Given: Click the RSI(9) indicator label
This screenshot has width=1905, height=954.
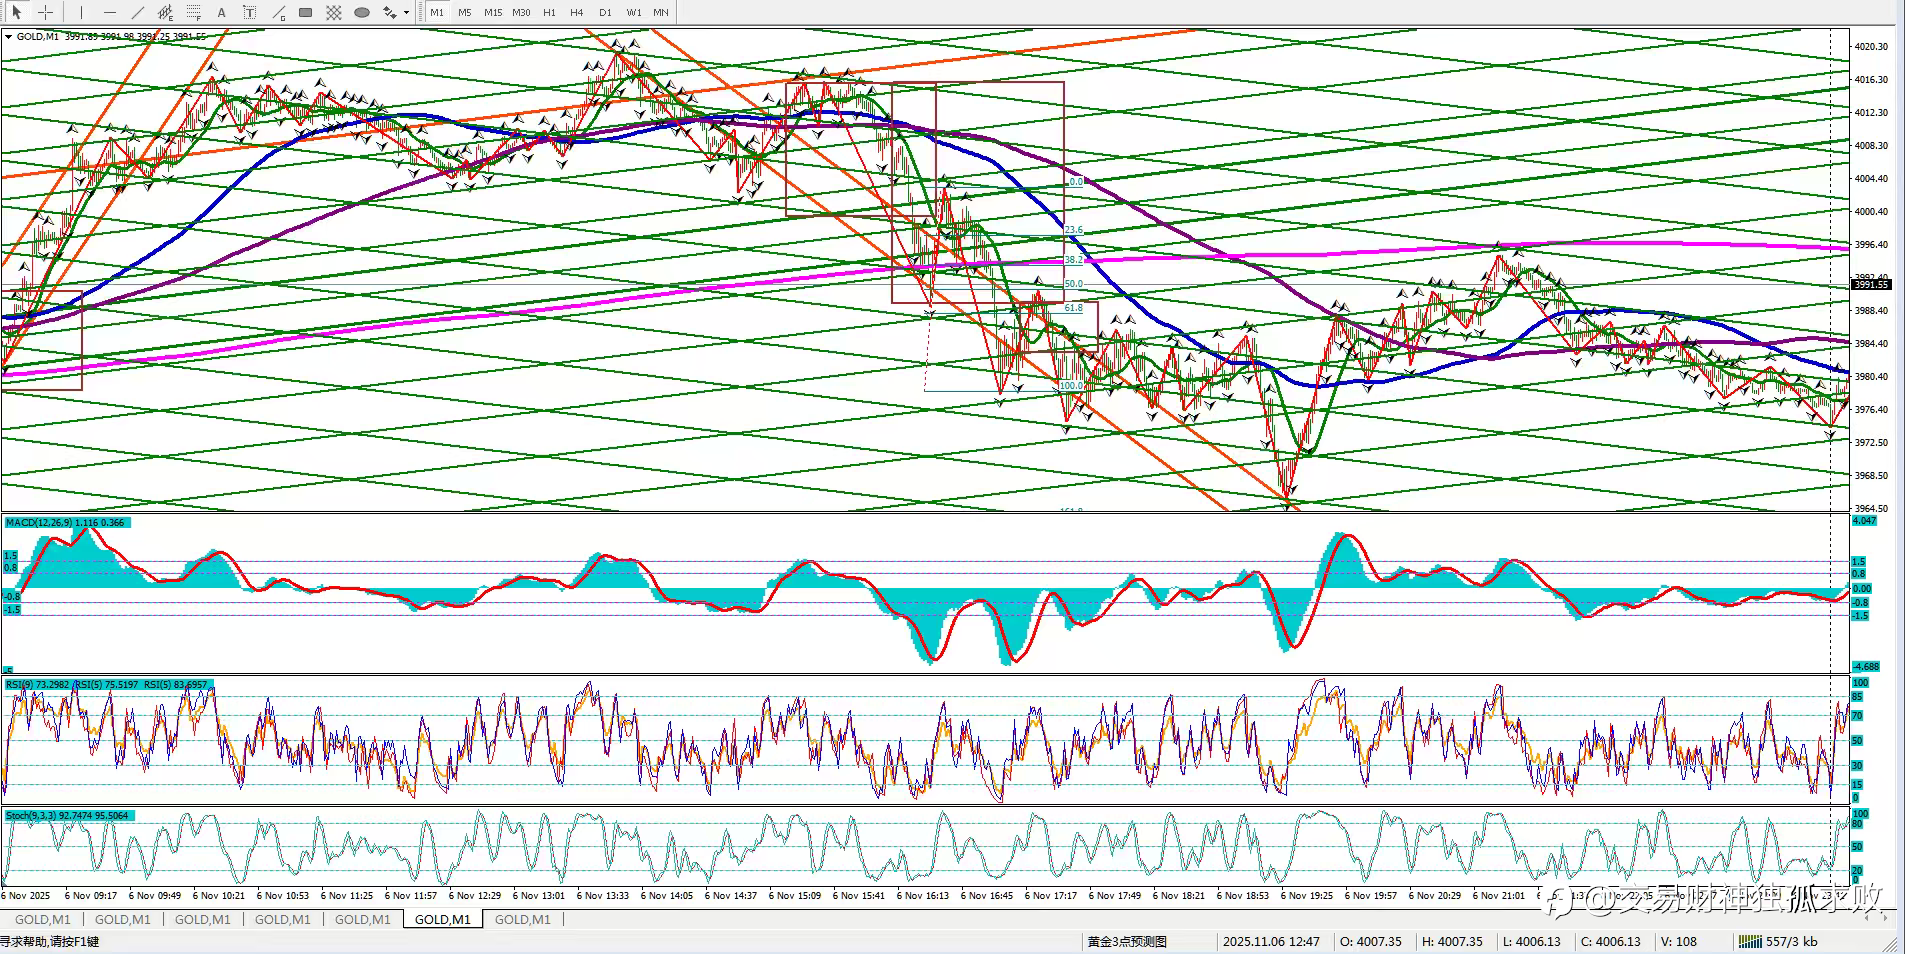Looking at the screenshot, I should (108, 685).
